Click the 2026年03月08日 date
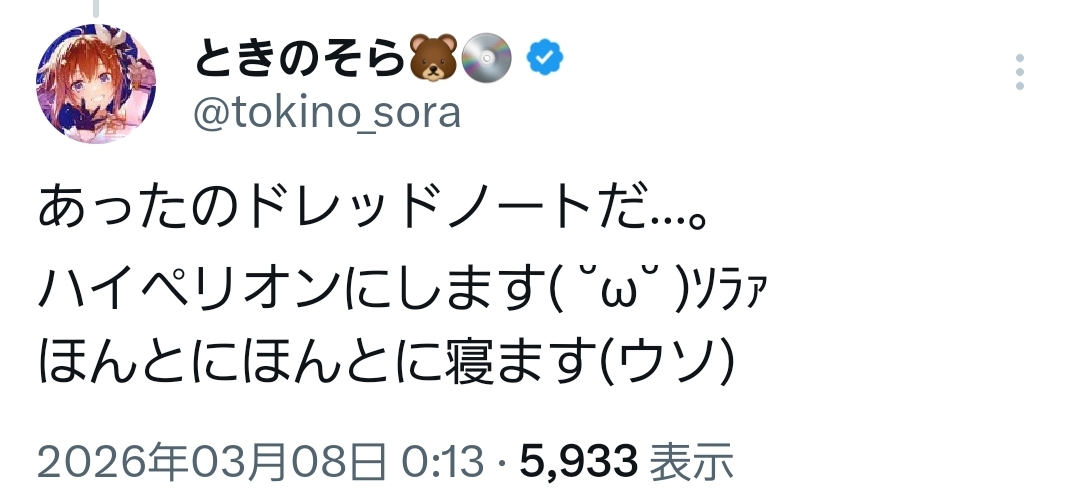 [x=212, y=463]
